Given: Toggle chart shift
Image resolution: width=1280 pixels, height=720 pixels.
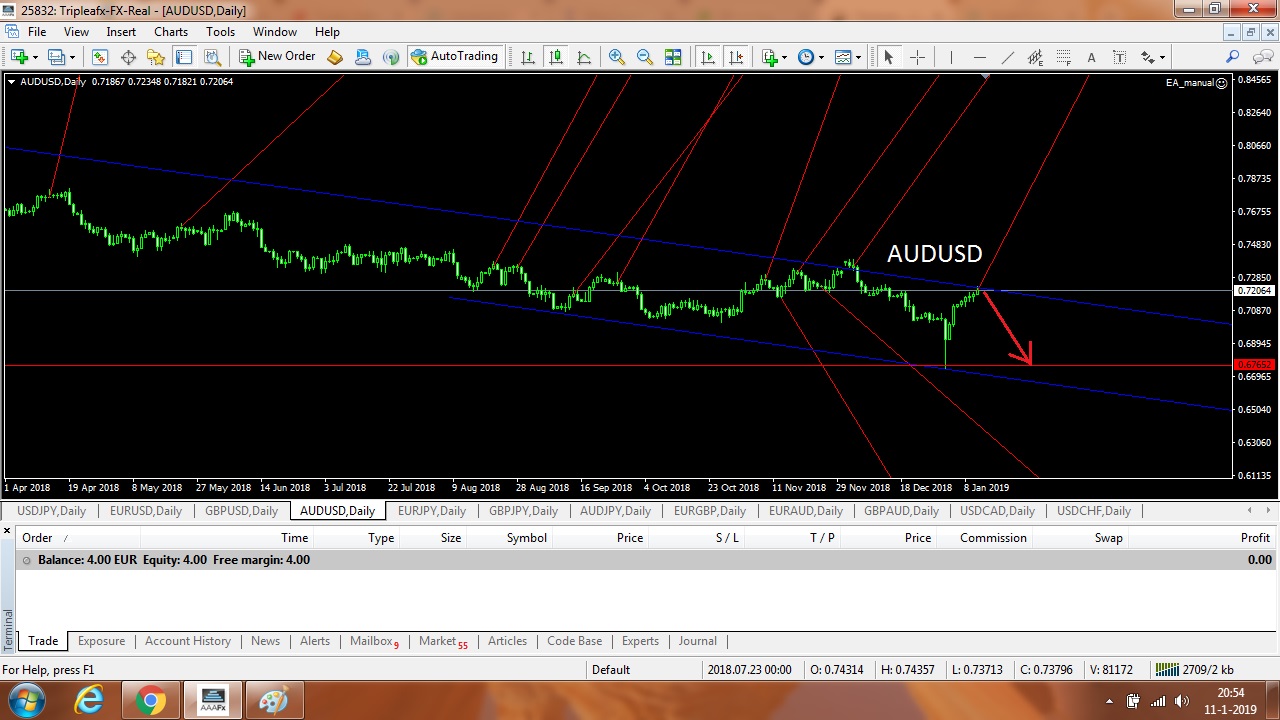Looking at the screenshot, I should click(736, 57).
